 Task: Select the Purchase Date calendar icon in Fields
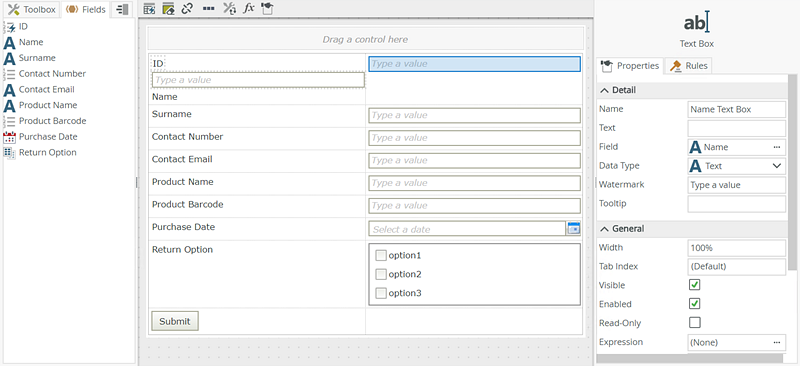click(x=9, y=137)
